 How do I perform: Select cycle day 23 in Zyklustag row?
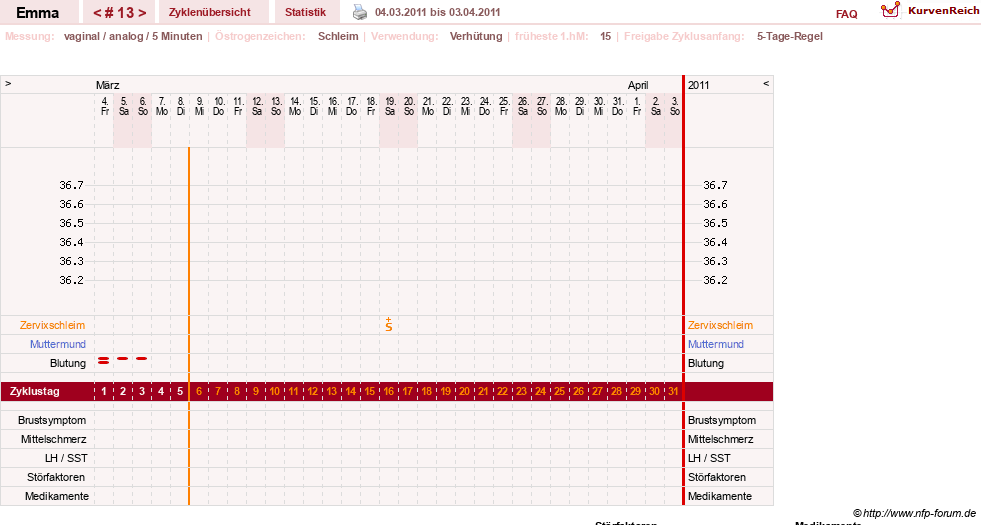coord(521,392)
